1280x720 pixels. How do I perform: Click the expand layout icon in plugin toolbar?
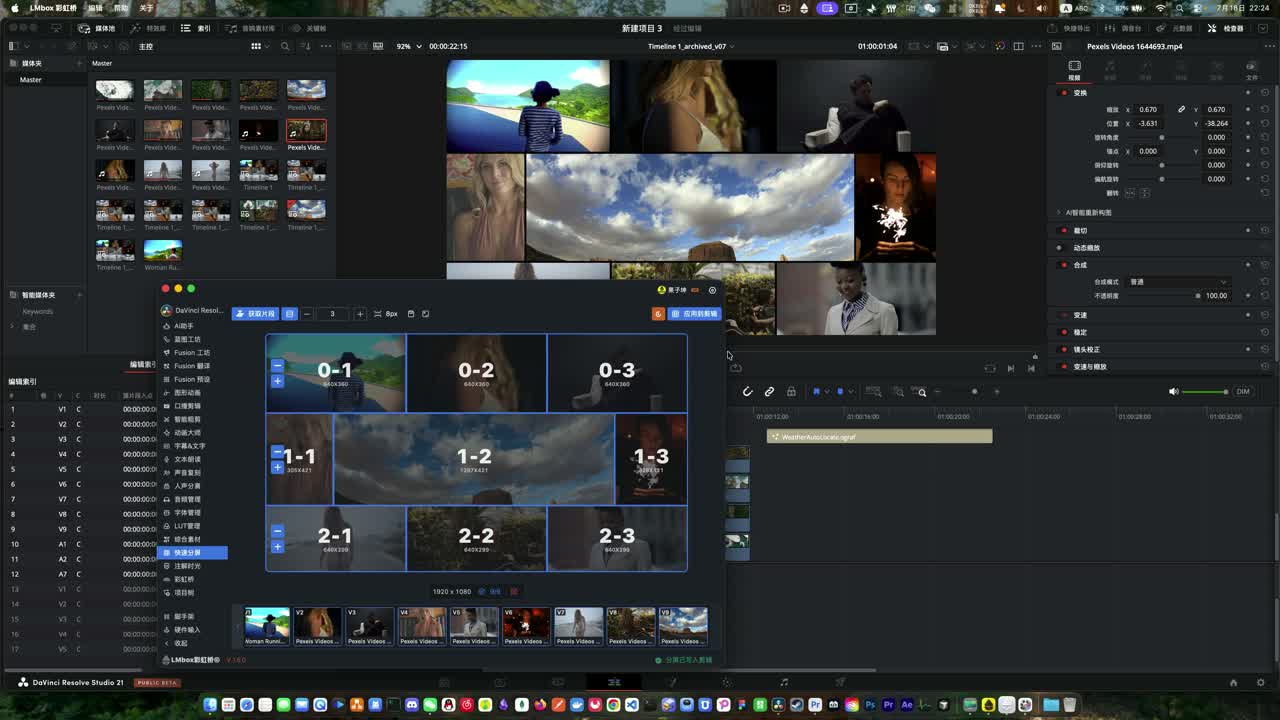coord(425,314)
